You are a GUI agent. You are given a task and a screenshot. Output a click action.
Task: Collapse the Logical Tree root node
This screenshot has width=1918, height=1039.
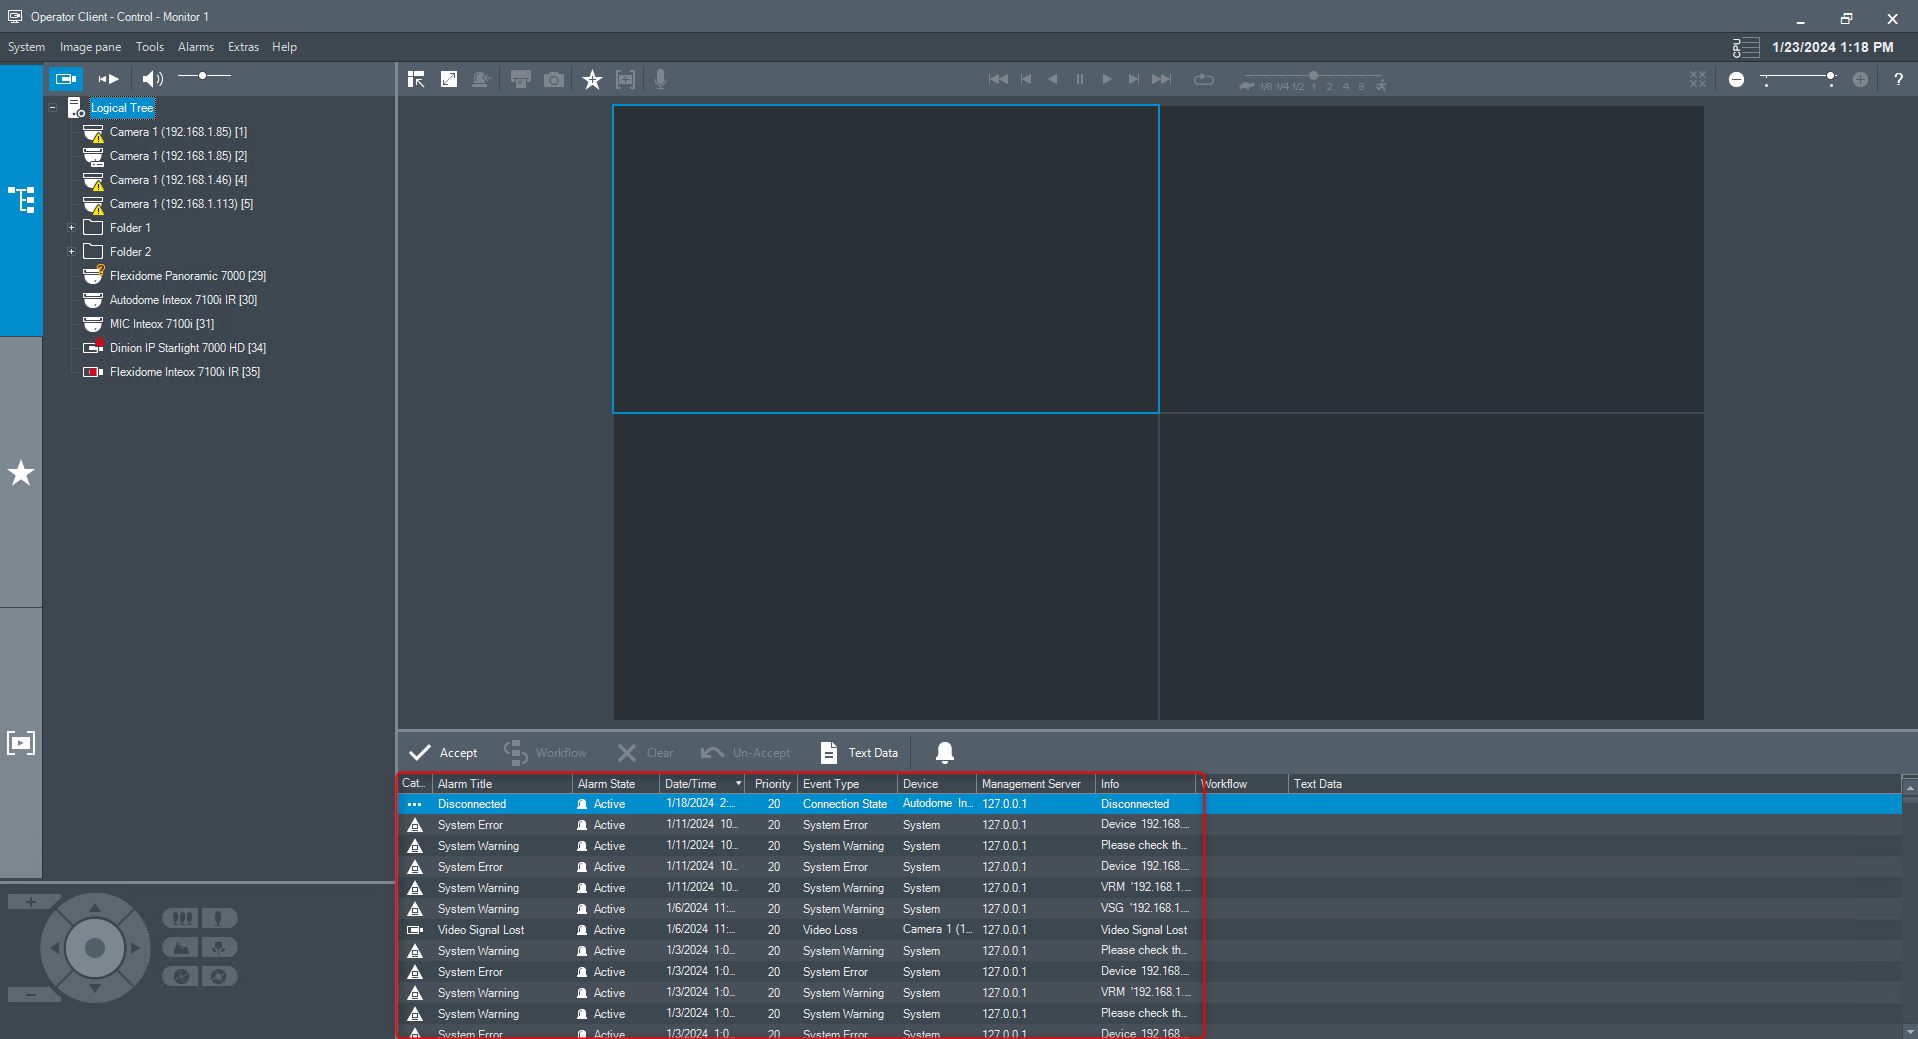pyautogui.click(x=53, y=108)
